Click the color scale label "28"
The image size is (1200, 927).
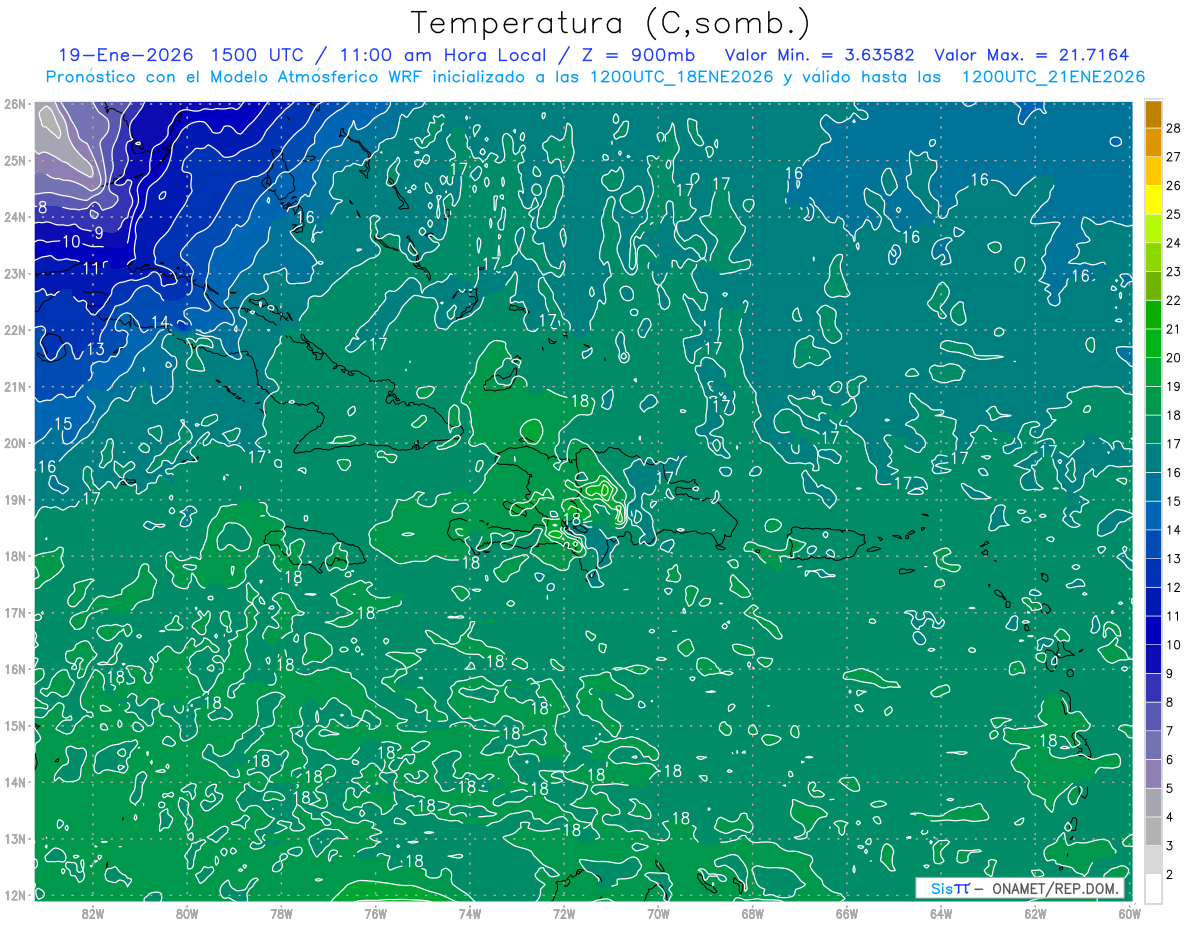tap(1174, 128)
